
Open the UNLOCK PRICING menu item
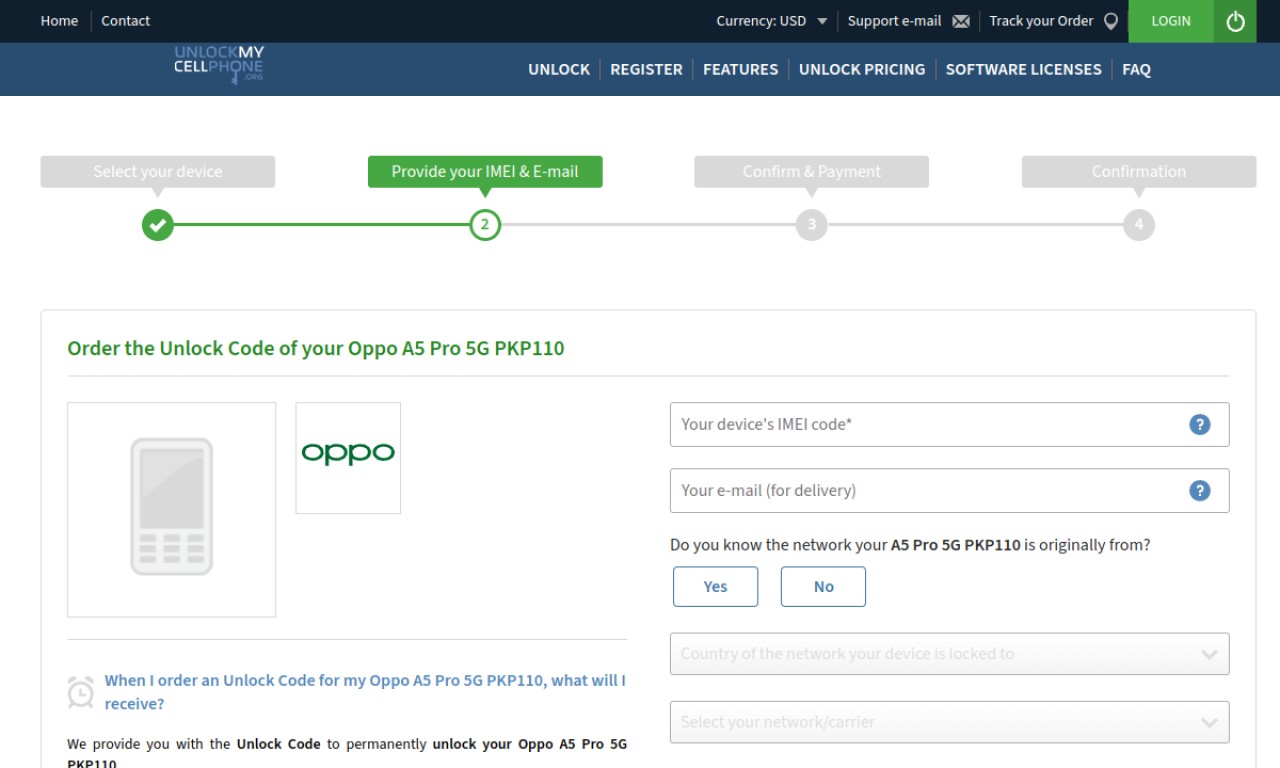coord(862,69)
